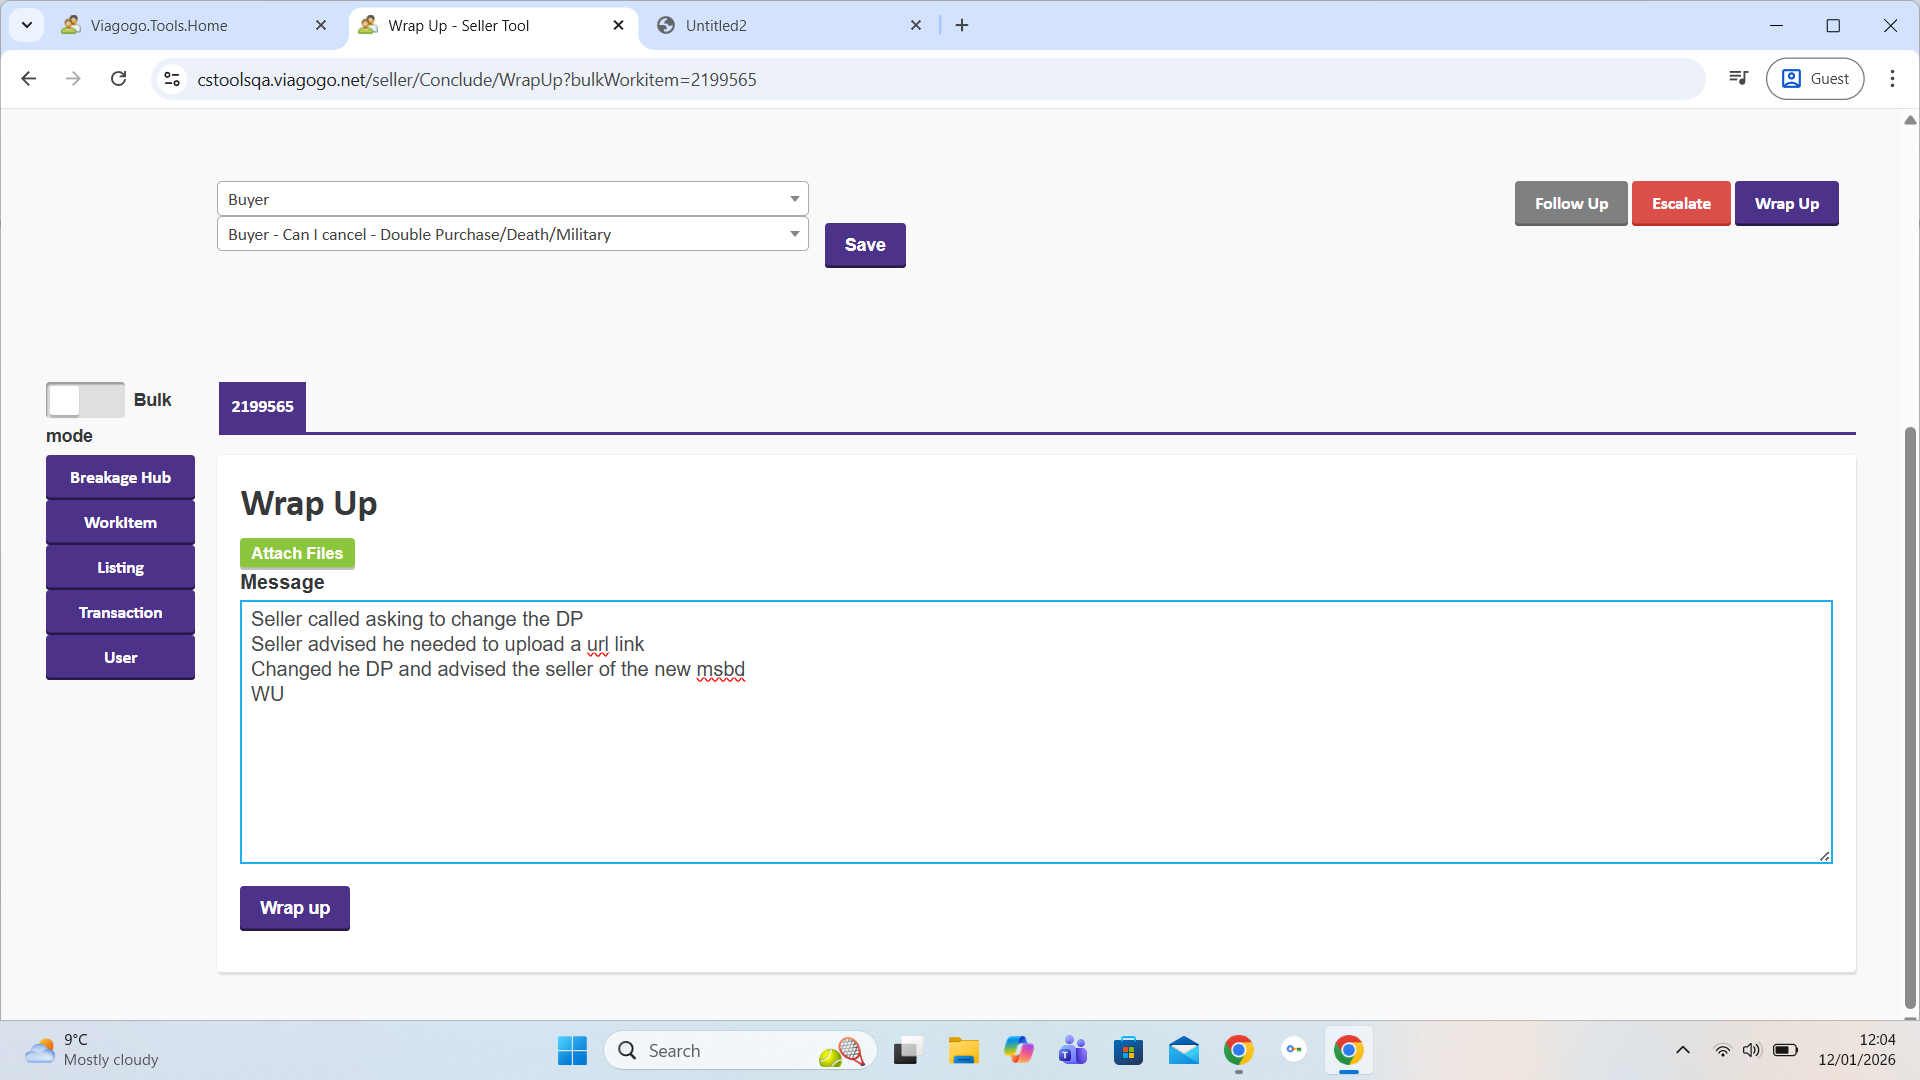
Task: Open Chrome's three-dot menu
Action: click(1892, 79)
